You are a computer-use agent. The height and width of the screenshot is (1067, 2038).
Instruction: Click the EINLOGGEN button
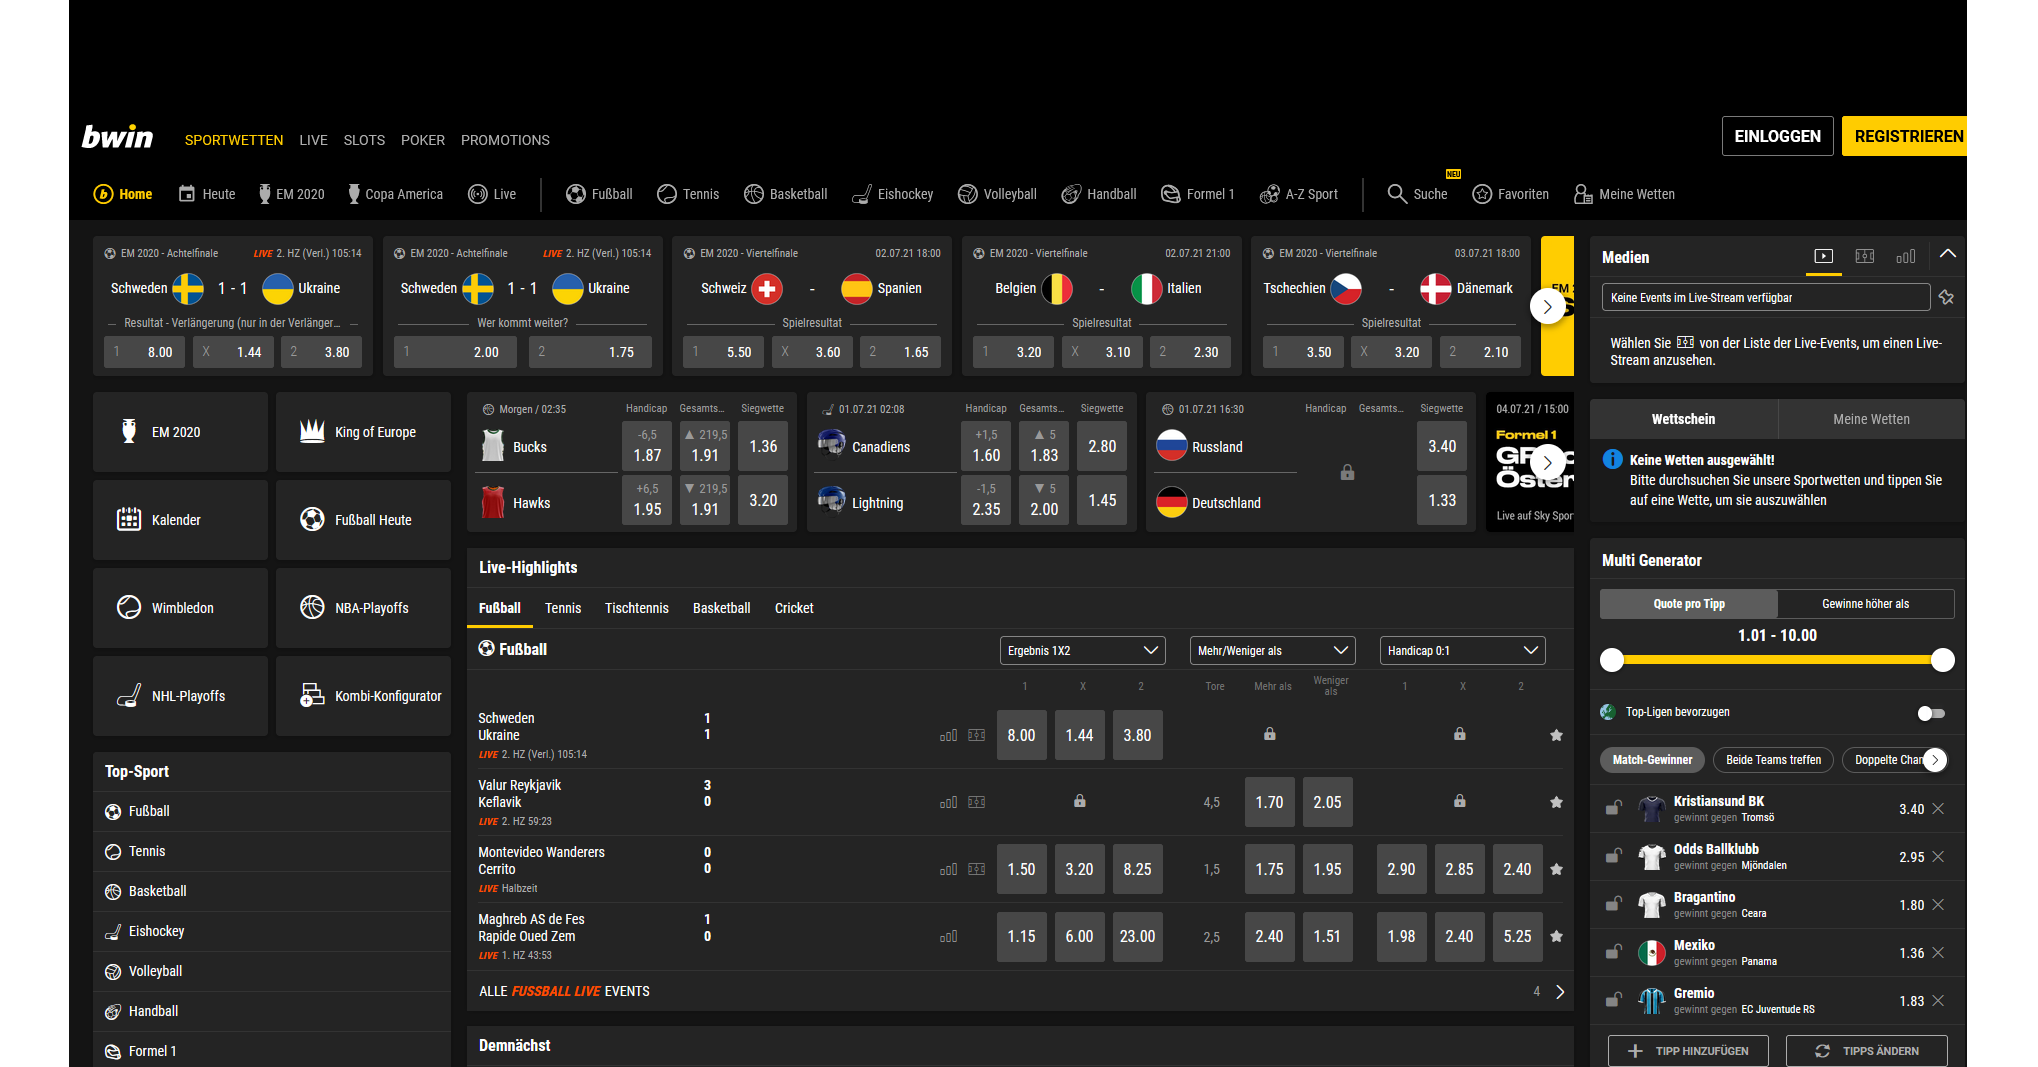pyautogui.click(x=1777, y=136)
